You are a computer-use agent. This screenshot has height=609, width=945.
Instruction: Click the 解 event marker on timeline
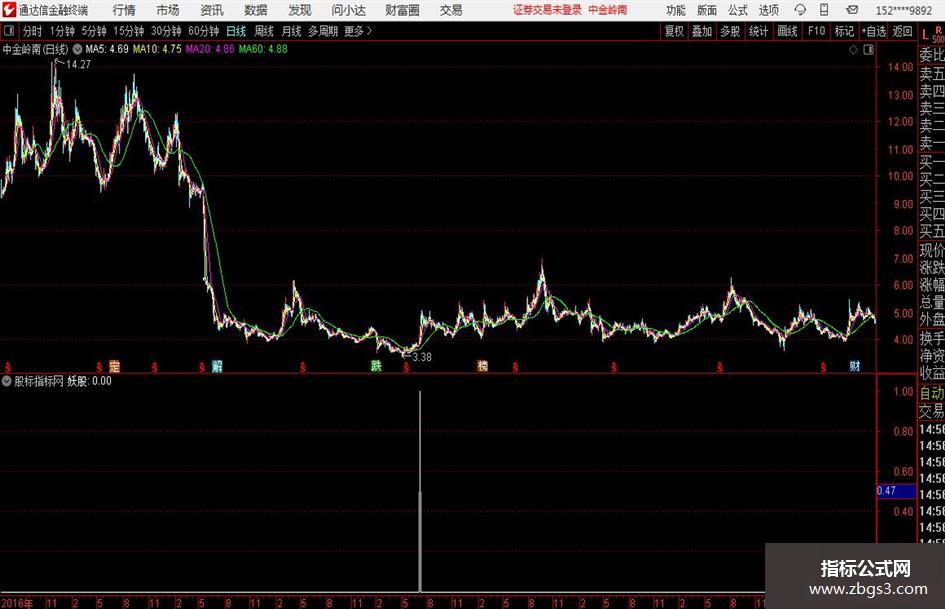click(217, 366)
